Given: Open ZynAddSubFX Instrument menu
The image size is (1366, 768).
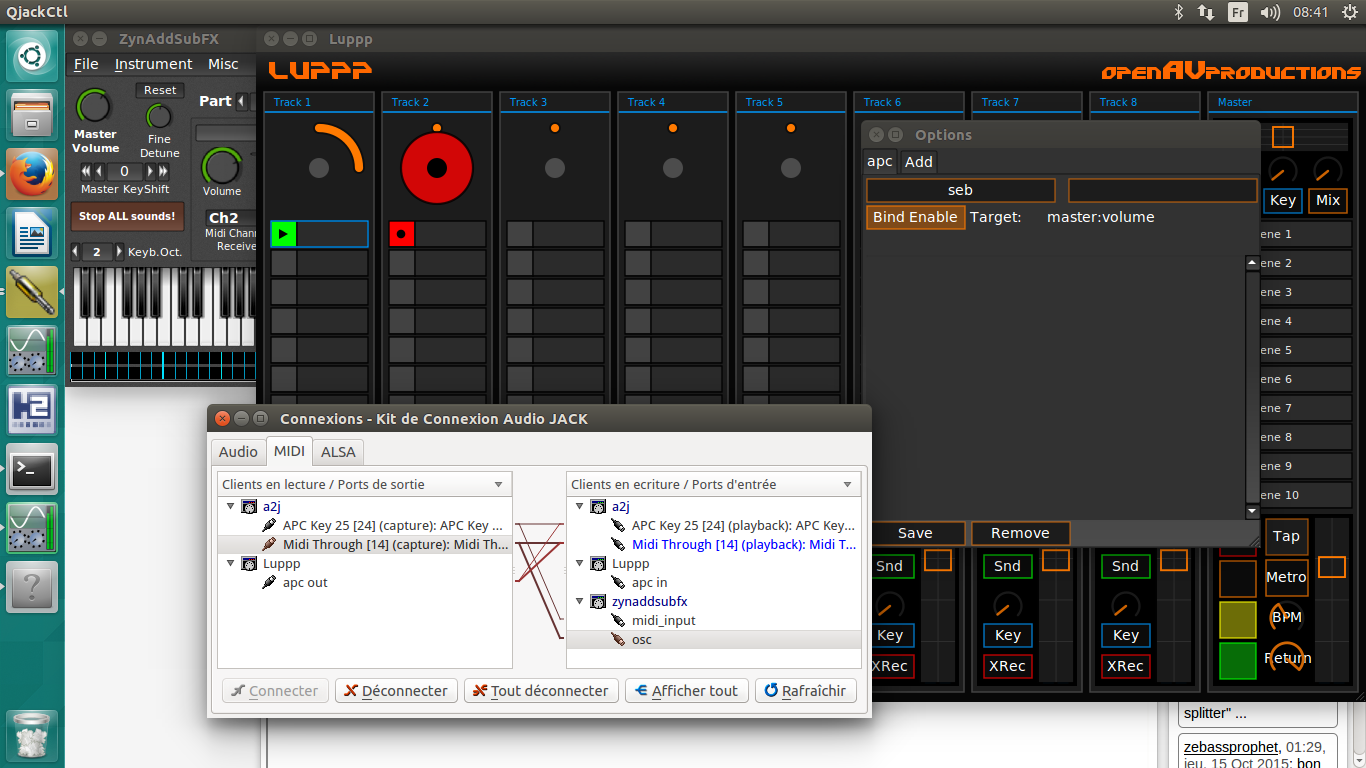Looking at the screenshot, I should (x=154, y=64).
